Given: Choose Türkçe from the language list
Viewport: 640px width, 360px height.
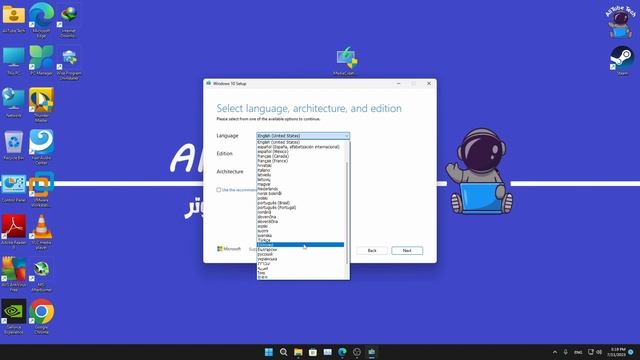Looking at the screenshot, I should coord(301,240).
